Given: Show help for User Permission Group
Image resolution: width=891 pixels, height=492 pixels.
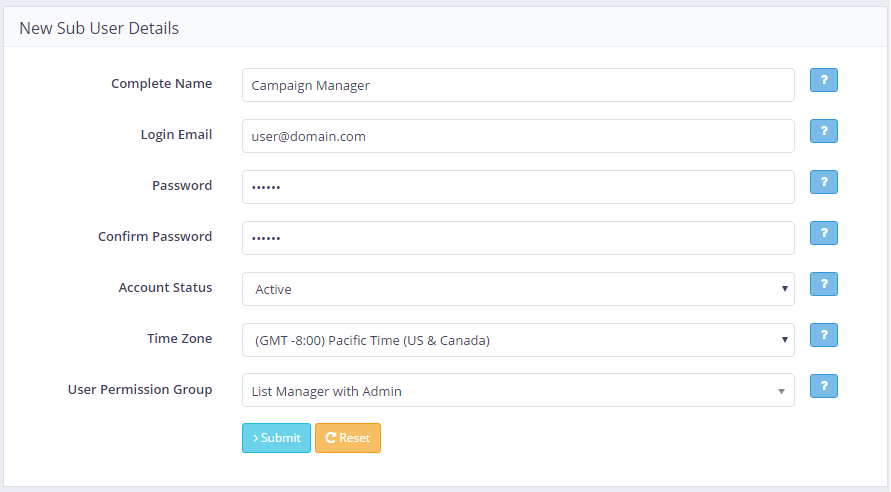Looking at the screenshot, I should tap(823, 386).
